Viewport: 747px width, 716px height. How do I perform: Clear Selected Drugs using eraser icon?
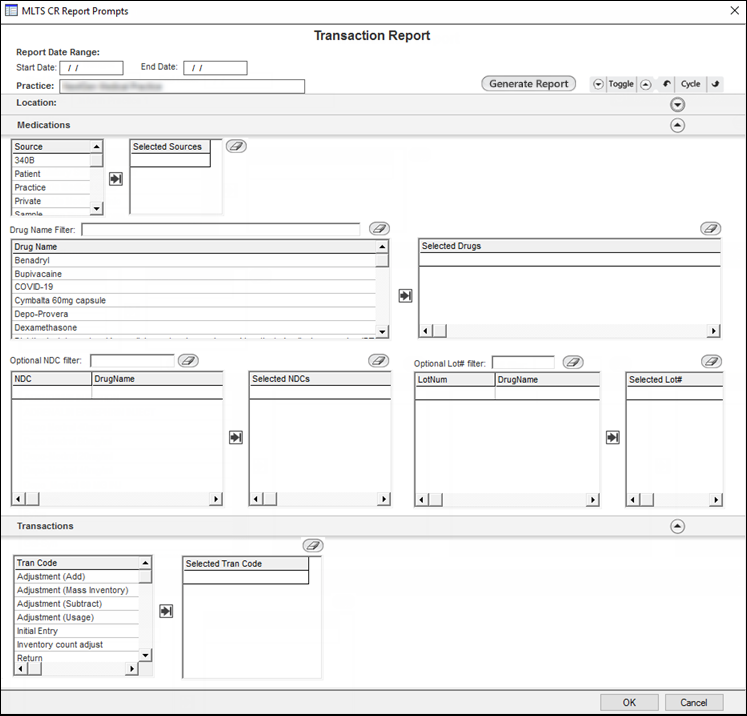[x=710, y=229]
